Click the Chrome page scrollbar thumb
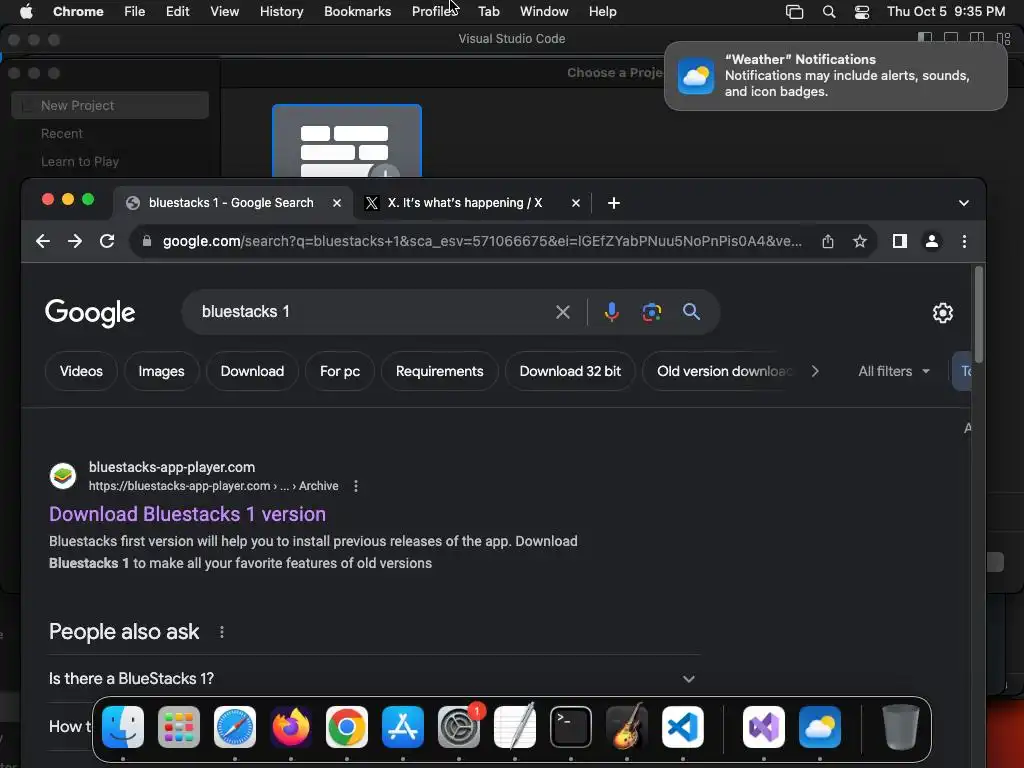This screenshot has height=768, width=1024. pyautogui.click(x=978, y=314)
